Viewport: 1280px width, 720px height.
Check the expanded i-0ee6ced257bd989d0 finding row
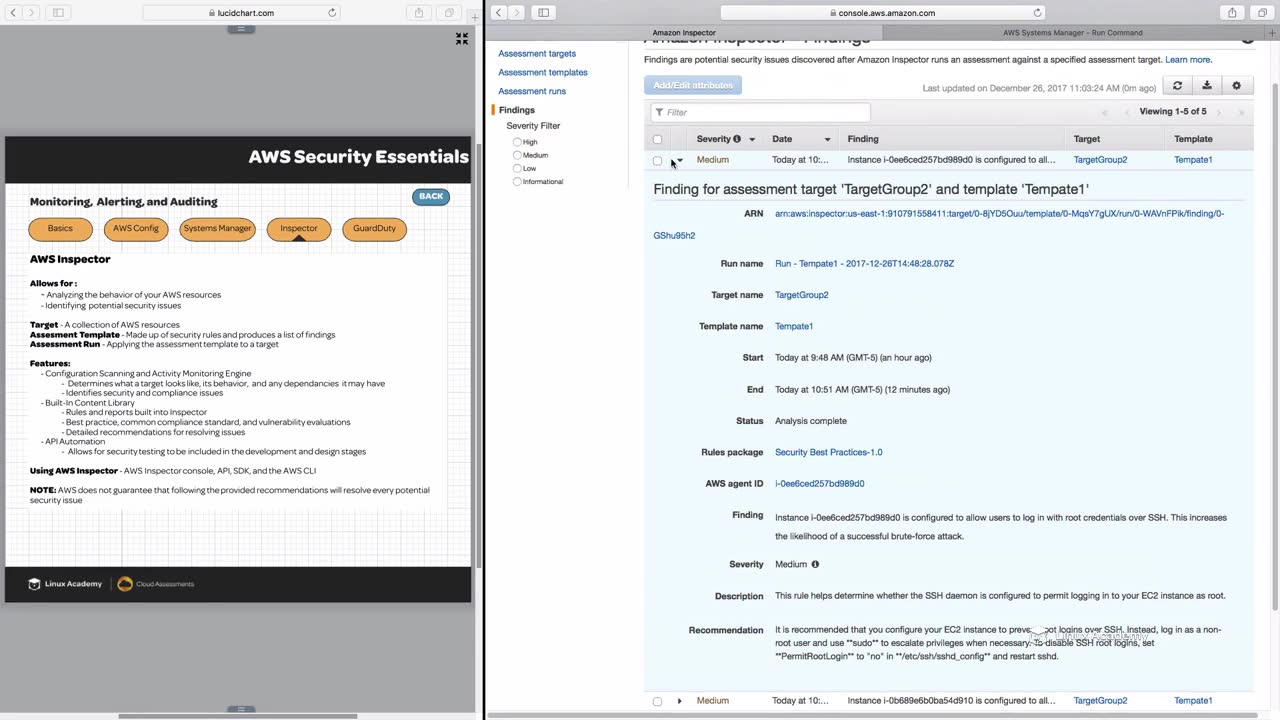click(657, 160)
